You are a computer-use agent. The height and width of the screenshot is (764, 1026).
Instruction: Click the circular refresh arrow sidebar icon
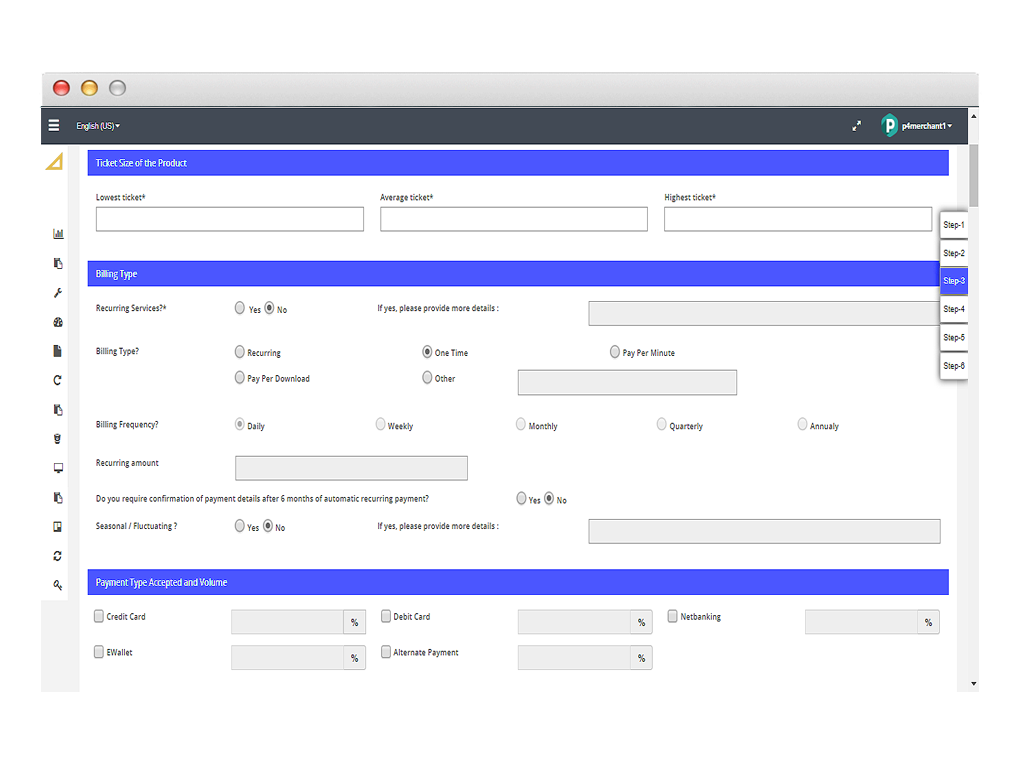[58, 380]
